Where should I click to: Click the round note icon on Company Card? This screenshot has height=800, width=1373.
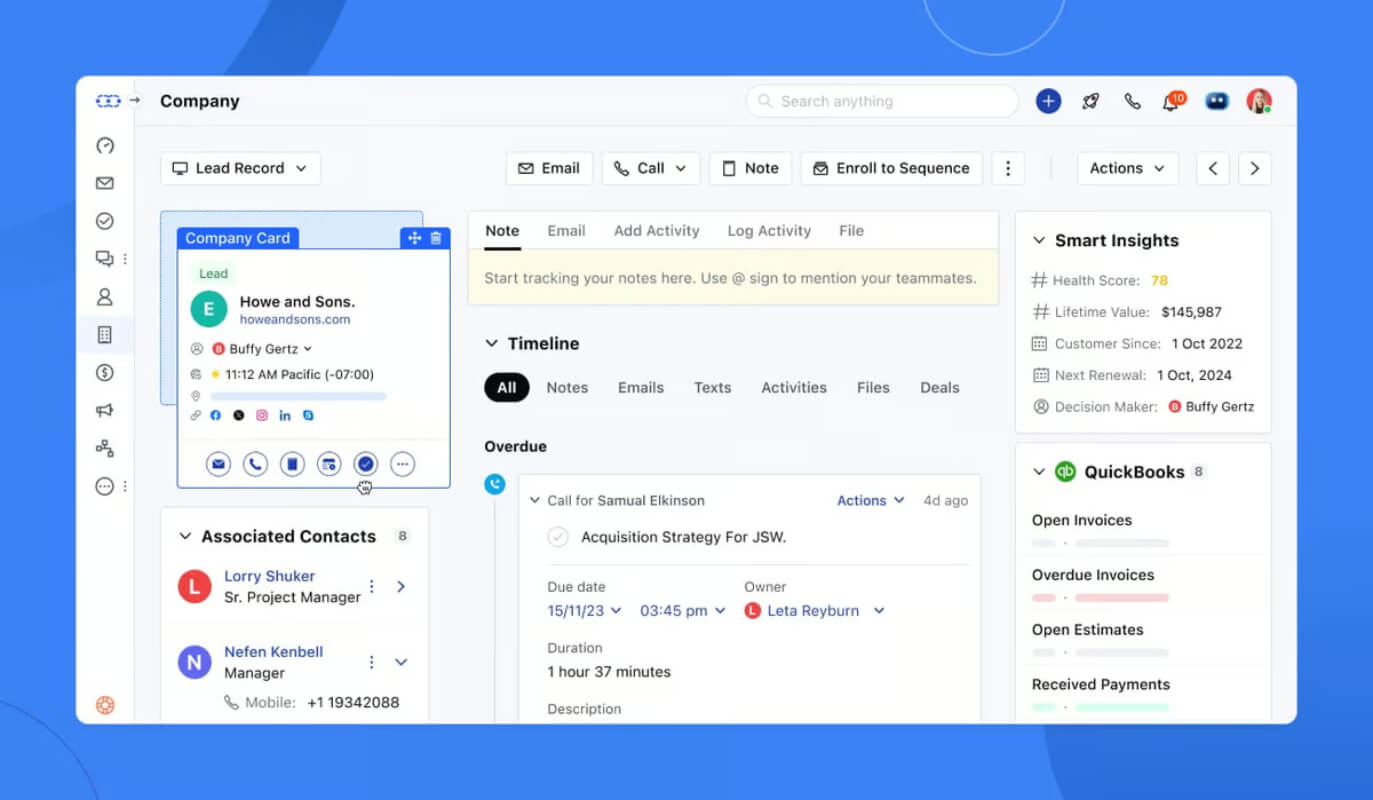tap(292, 464)
